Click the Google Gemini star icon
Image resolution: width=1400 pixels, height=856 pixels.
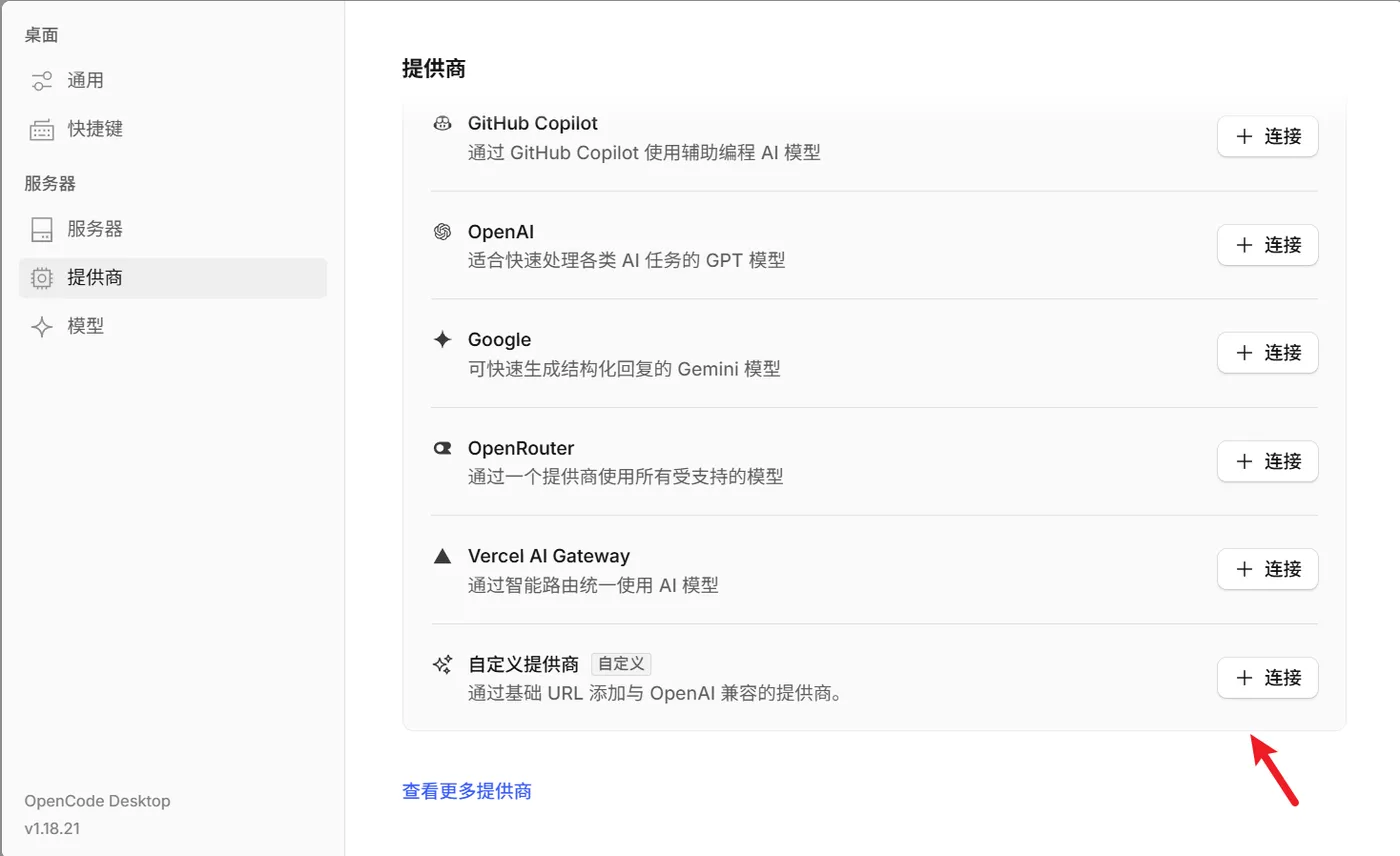click(x=442, y=340)
